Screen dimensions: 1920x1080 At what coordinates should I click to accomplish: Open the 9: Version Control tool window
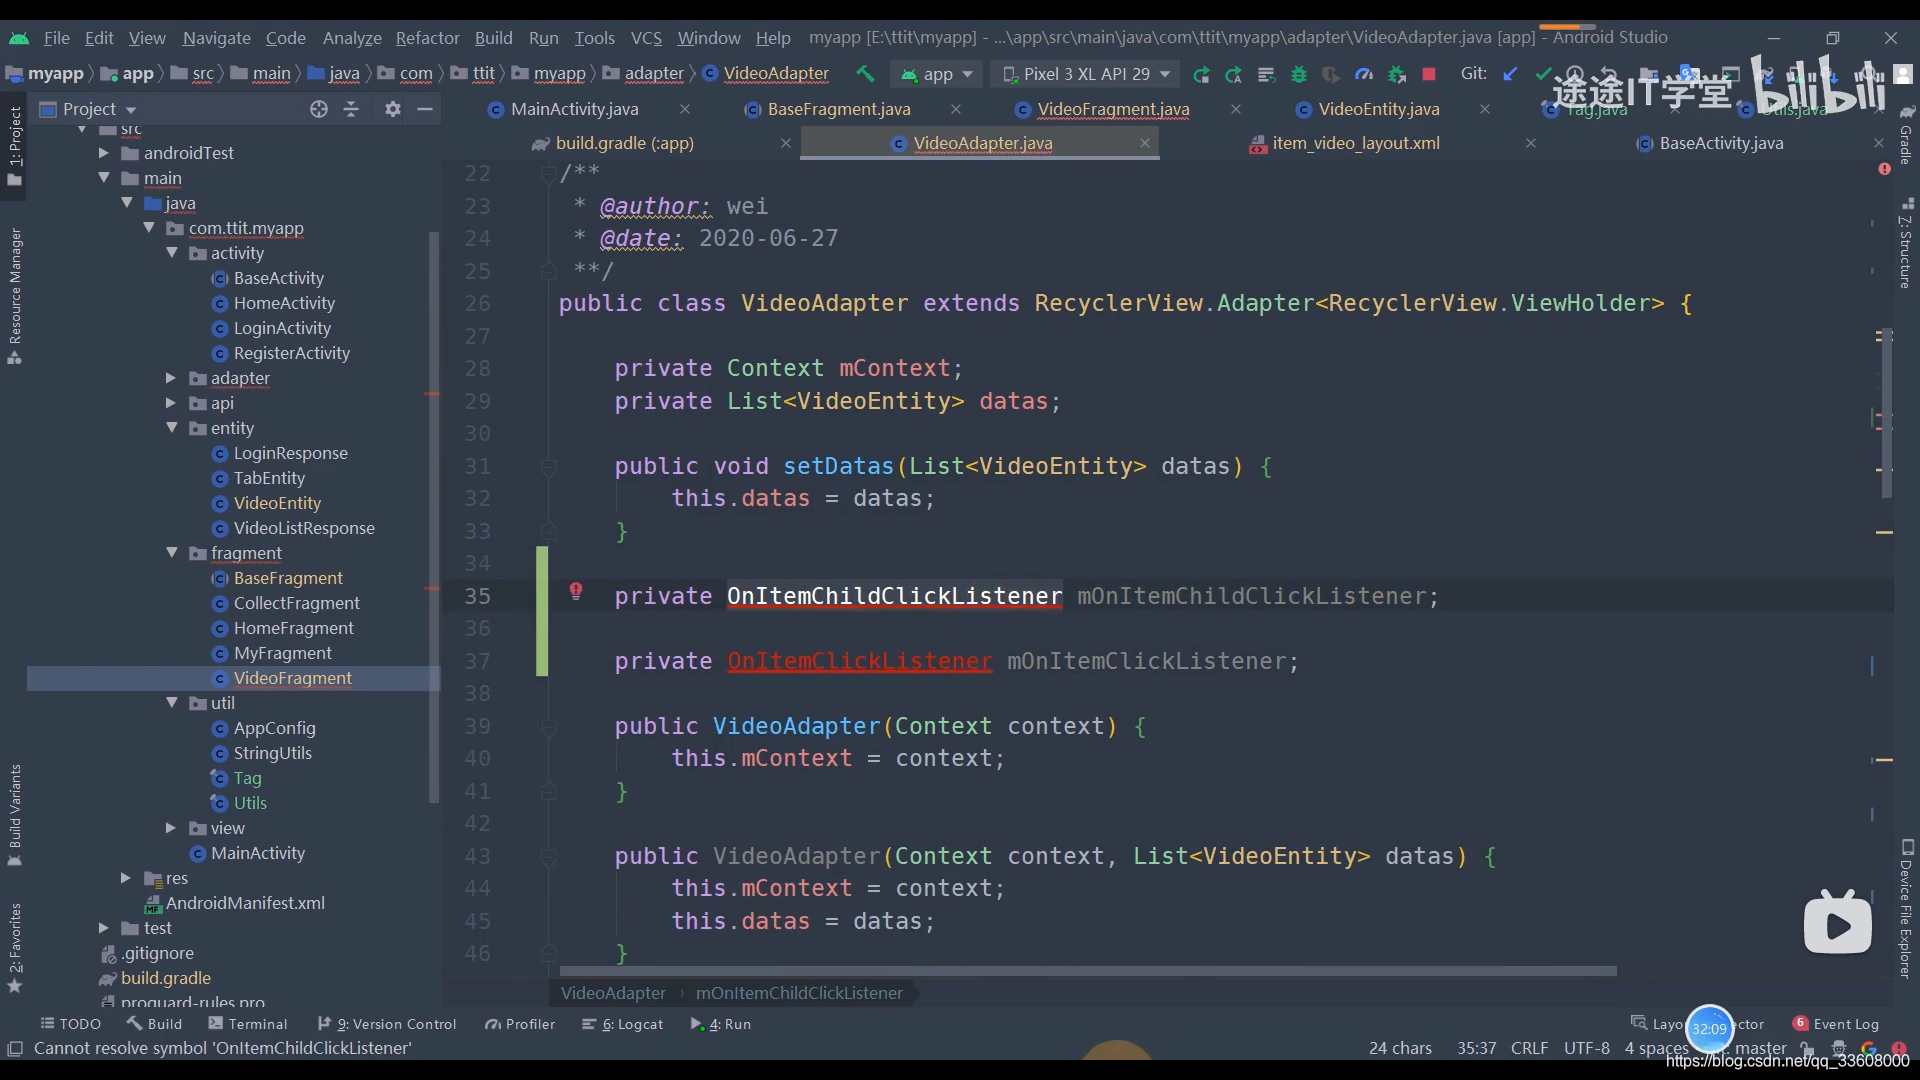click(386, 1024)
